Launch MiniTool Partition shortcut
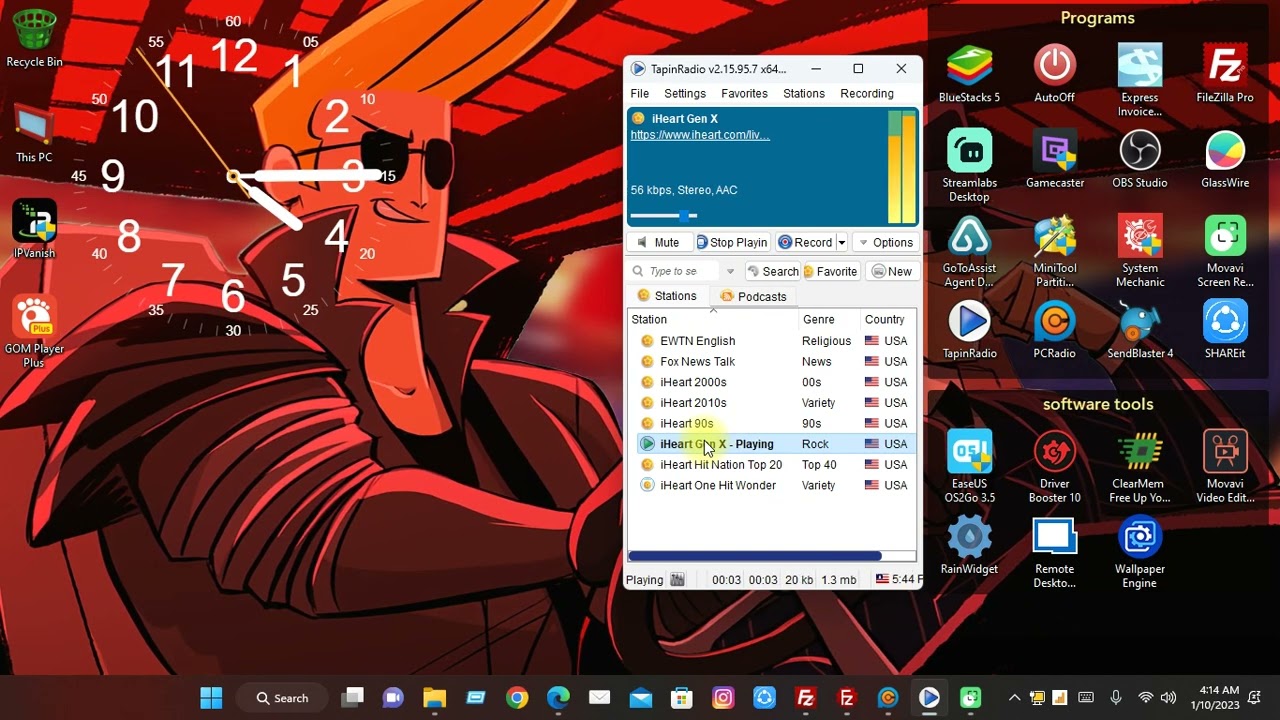Screen dimensions: 1280x720 (x=1054, y=252)
